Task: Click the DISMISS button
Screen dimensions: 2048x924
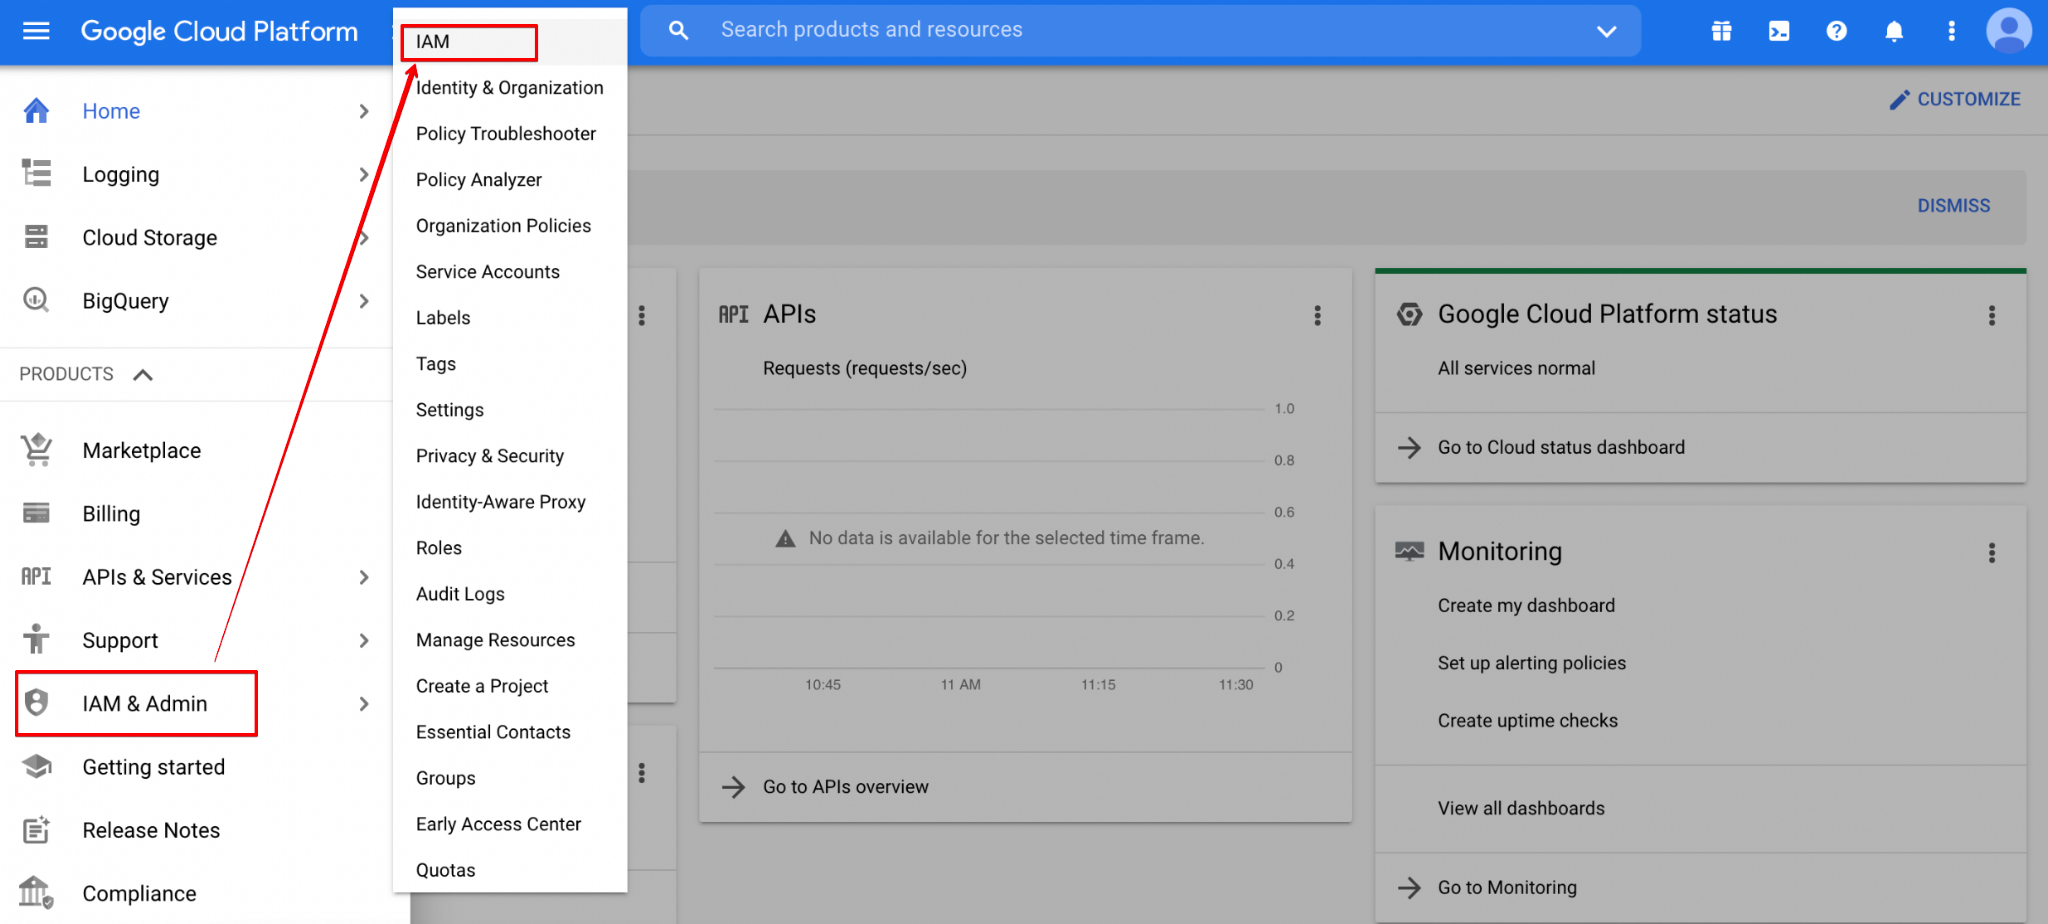Action: point(1953,205)
